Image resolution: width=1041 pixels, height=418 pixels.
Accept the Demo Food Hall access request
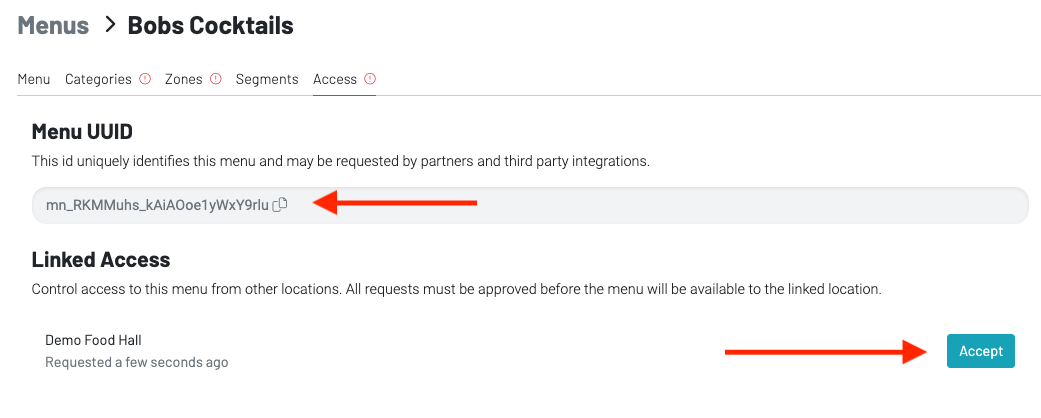(980, 351)
